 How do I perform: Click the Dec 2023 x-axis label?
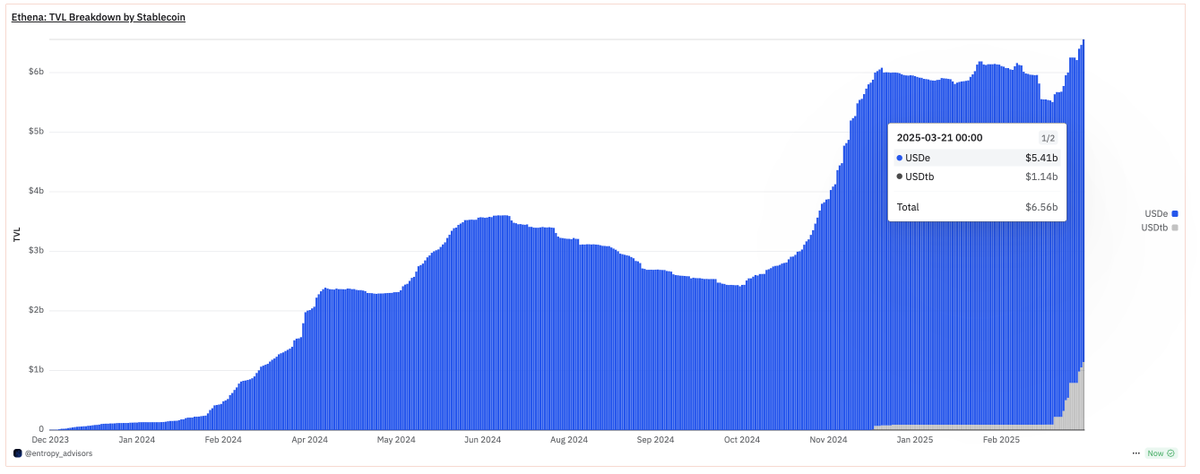coord(51,439)
